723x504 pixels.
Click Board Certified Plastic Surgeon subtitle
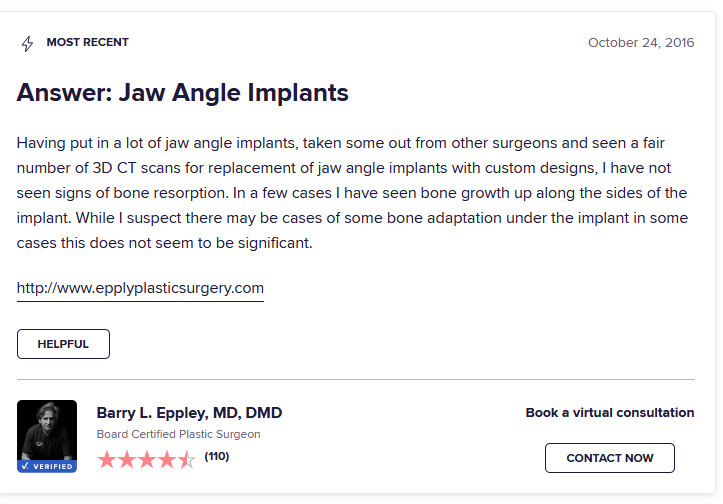178,434
